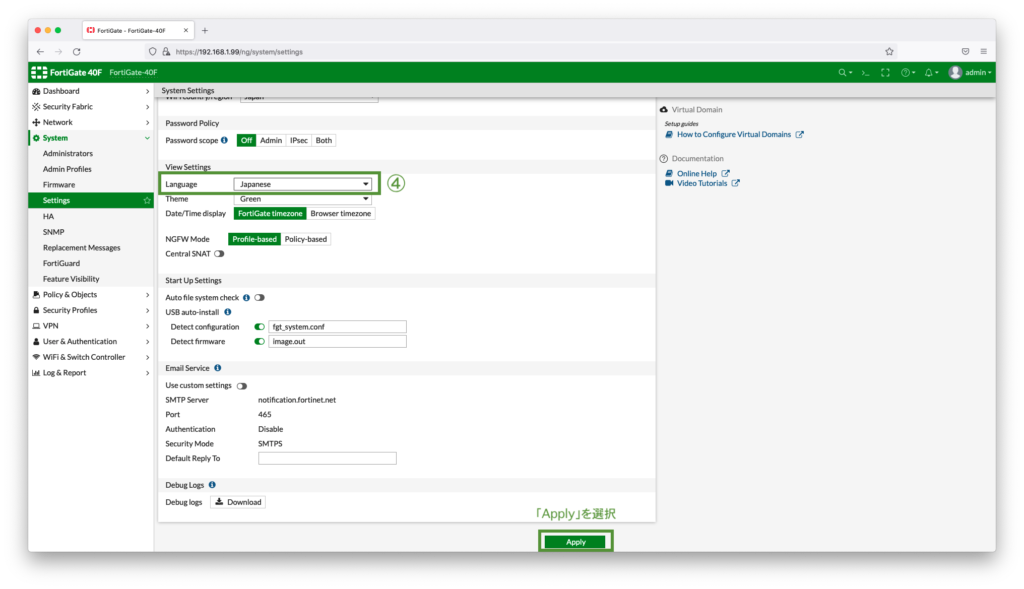Click the Debug Logs info icon
1024x589 pixels.
212,485
